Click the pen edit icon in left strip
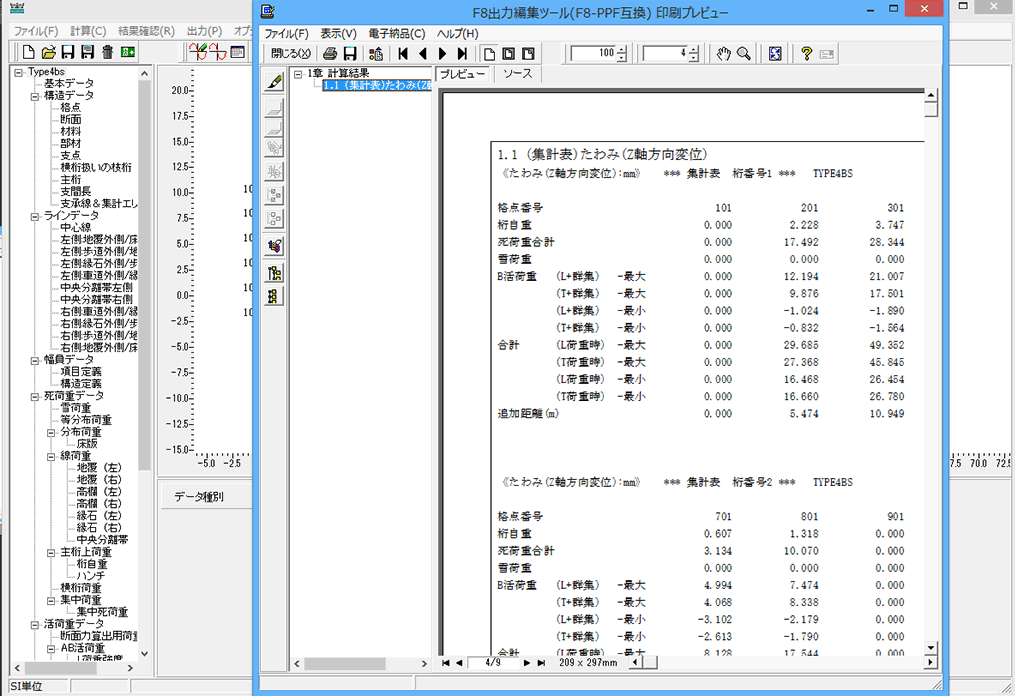 point(274,82)
